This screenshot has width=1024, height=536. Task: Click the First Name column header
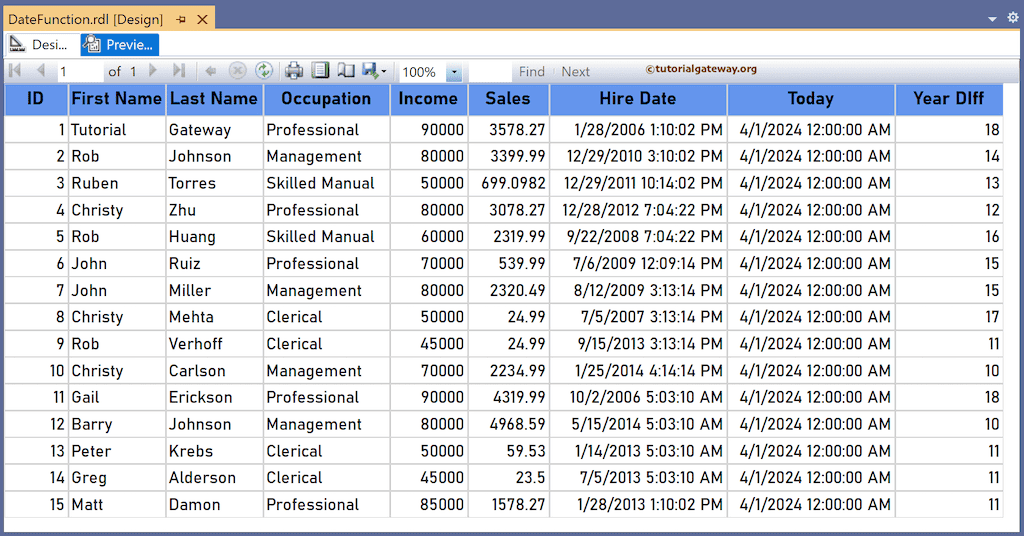coord(117,99)
